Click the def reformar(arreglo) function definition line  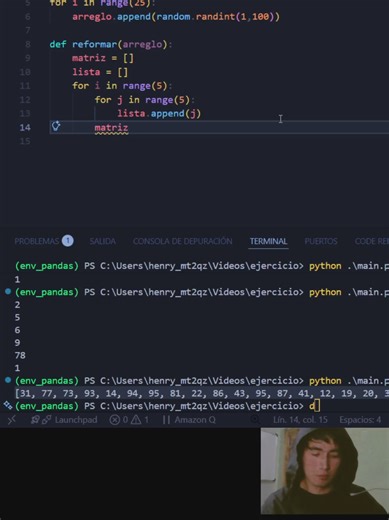tap(111, 44)
